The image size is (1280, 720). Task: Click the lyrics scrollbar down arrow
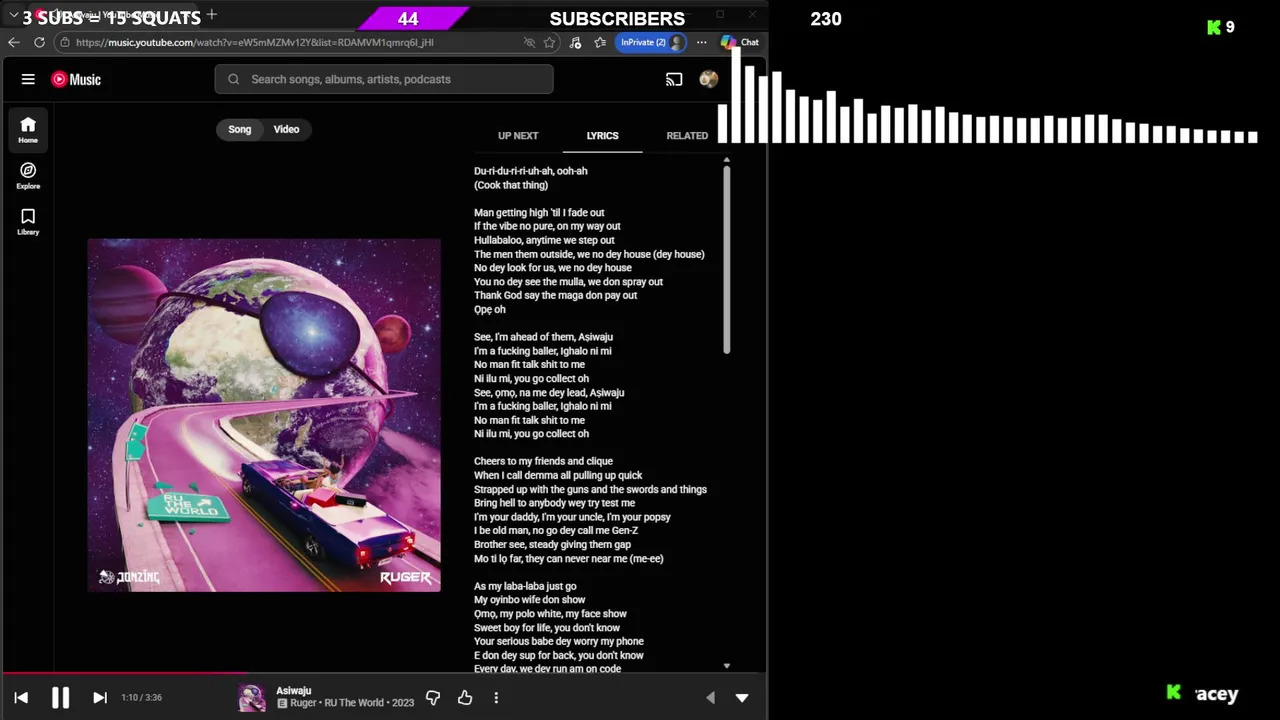(727, 666)
